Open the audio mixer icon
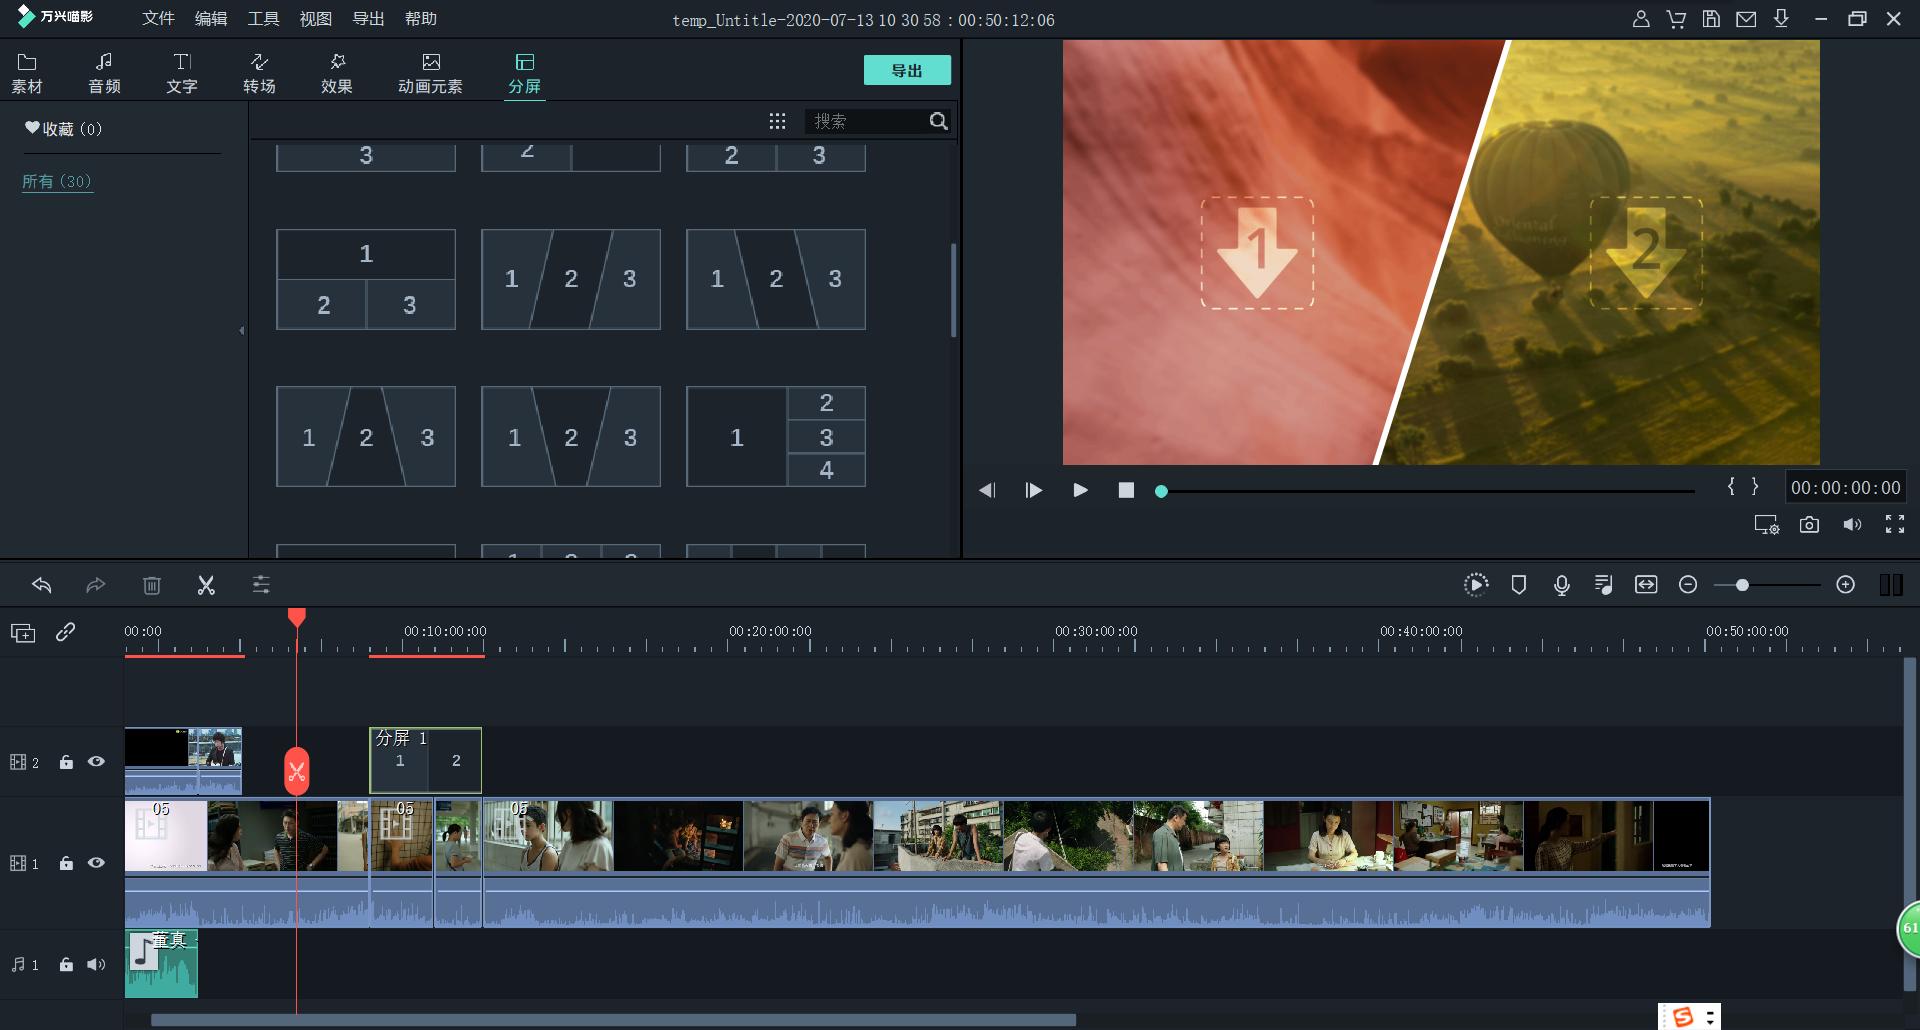1920x1030 pixels. (x=1604, y=585)
